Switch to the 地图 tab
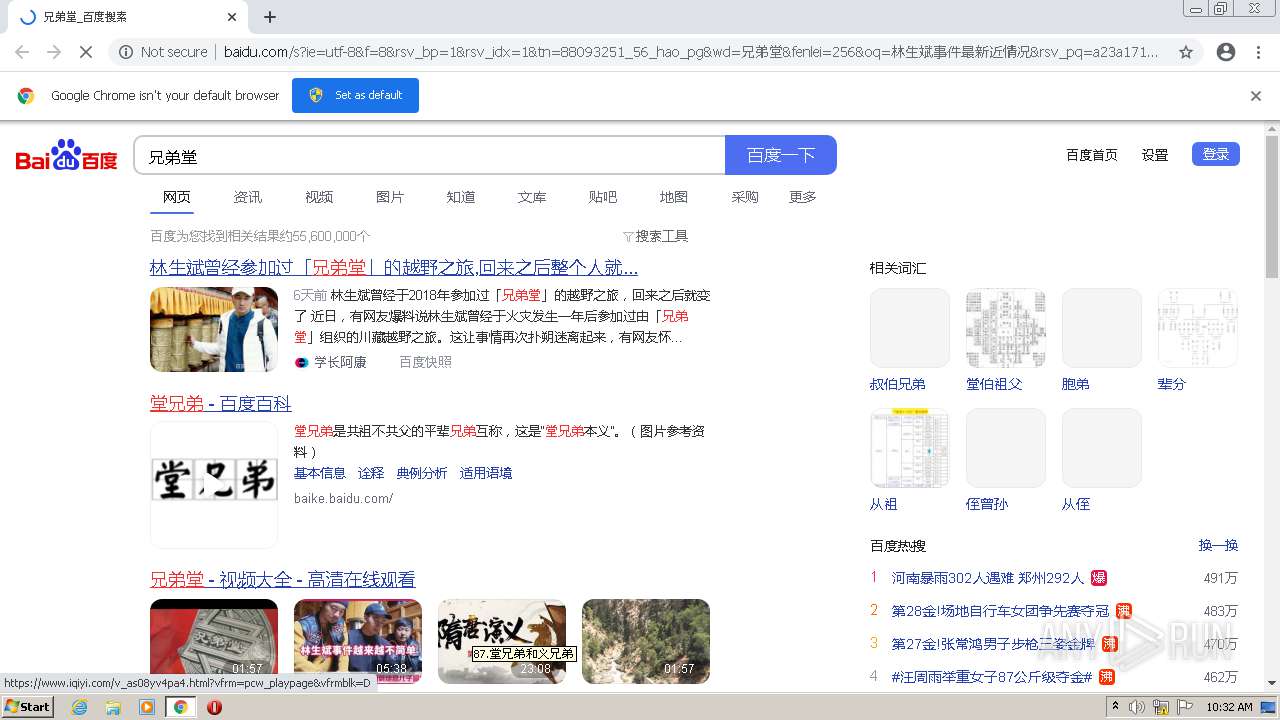1280x720 pixels. click(x=674, y=197)
